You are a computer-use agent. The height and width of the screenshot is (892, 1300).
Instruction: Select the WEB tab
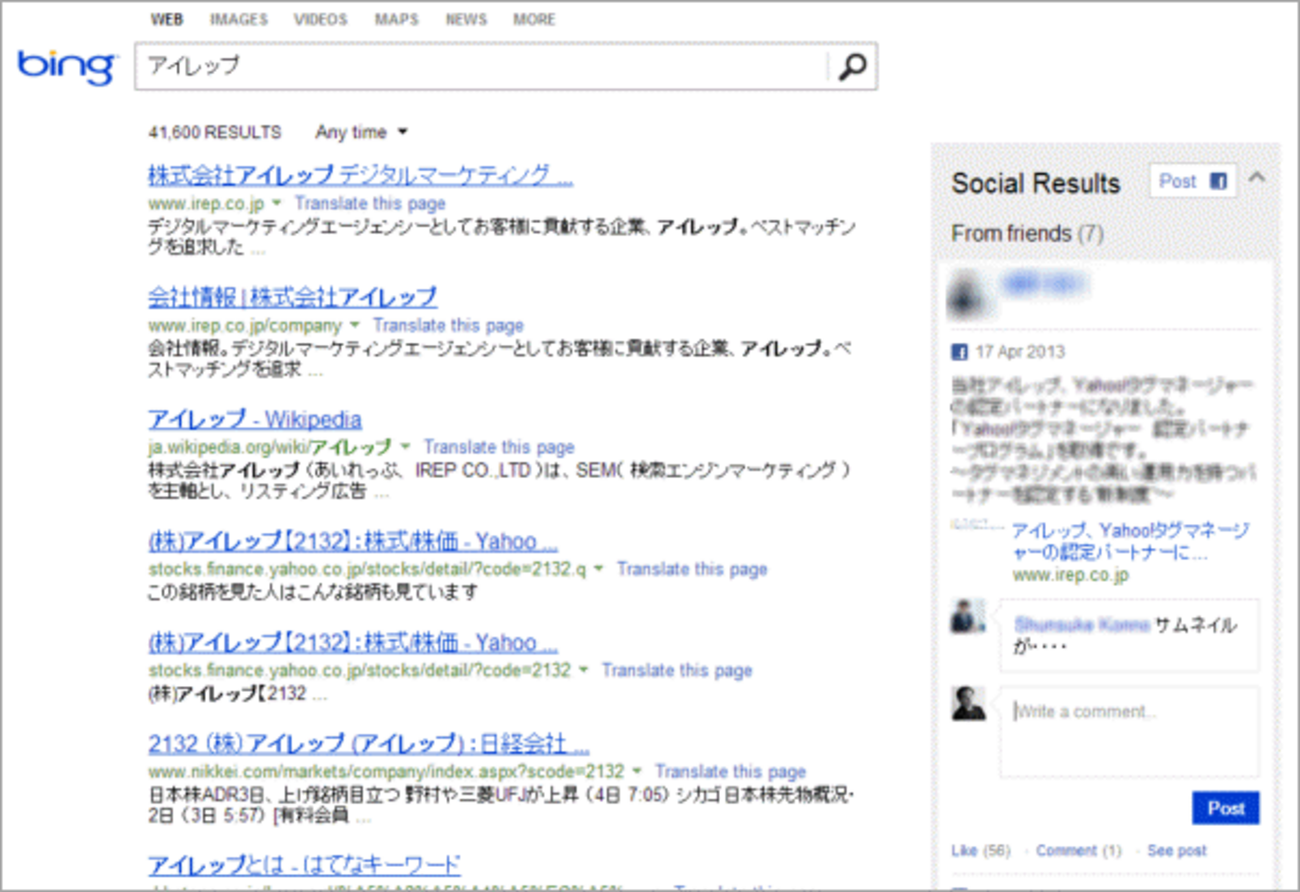pyautogui.click(x=167, y=19)
